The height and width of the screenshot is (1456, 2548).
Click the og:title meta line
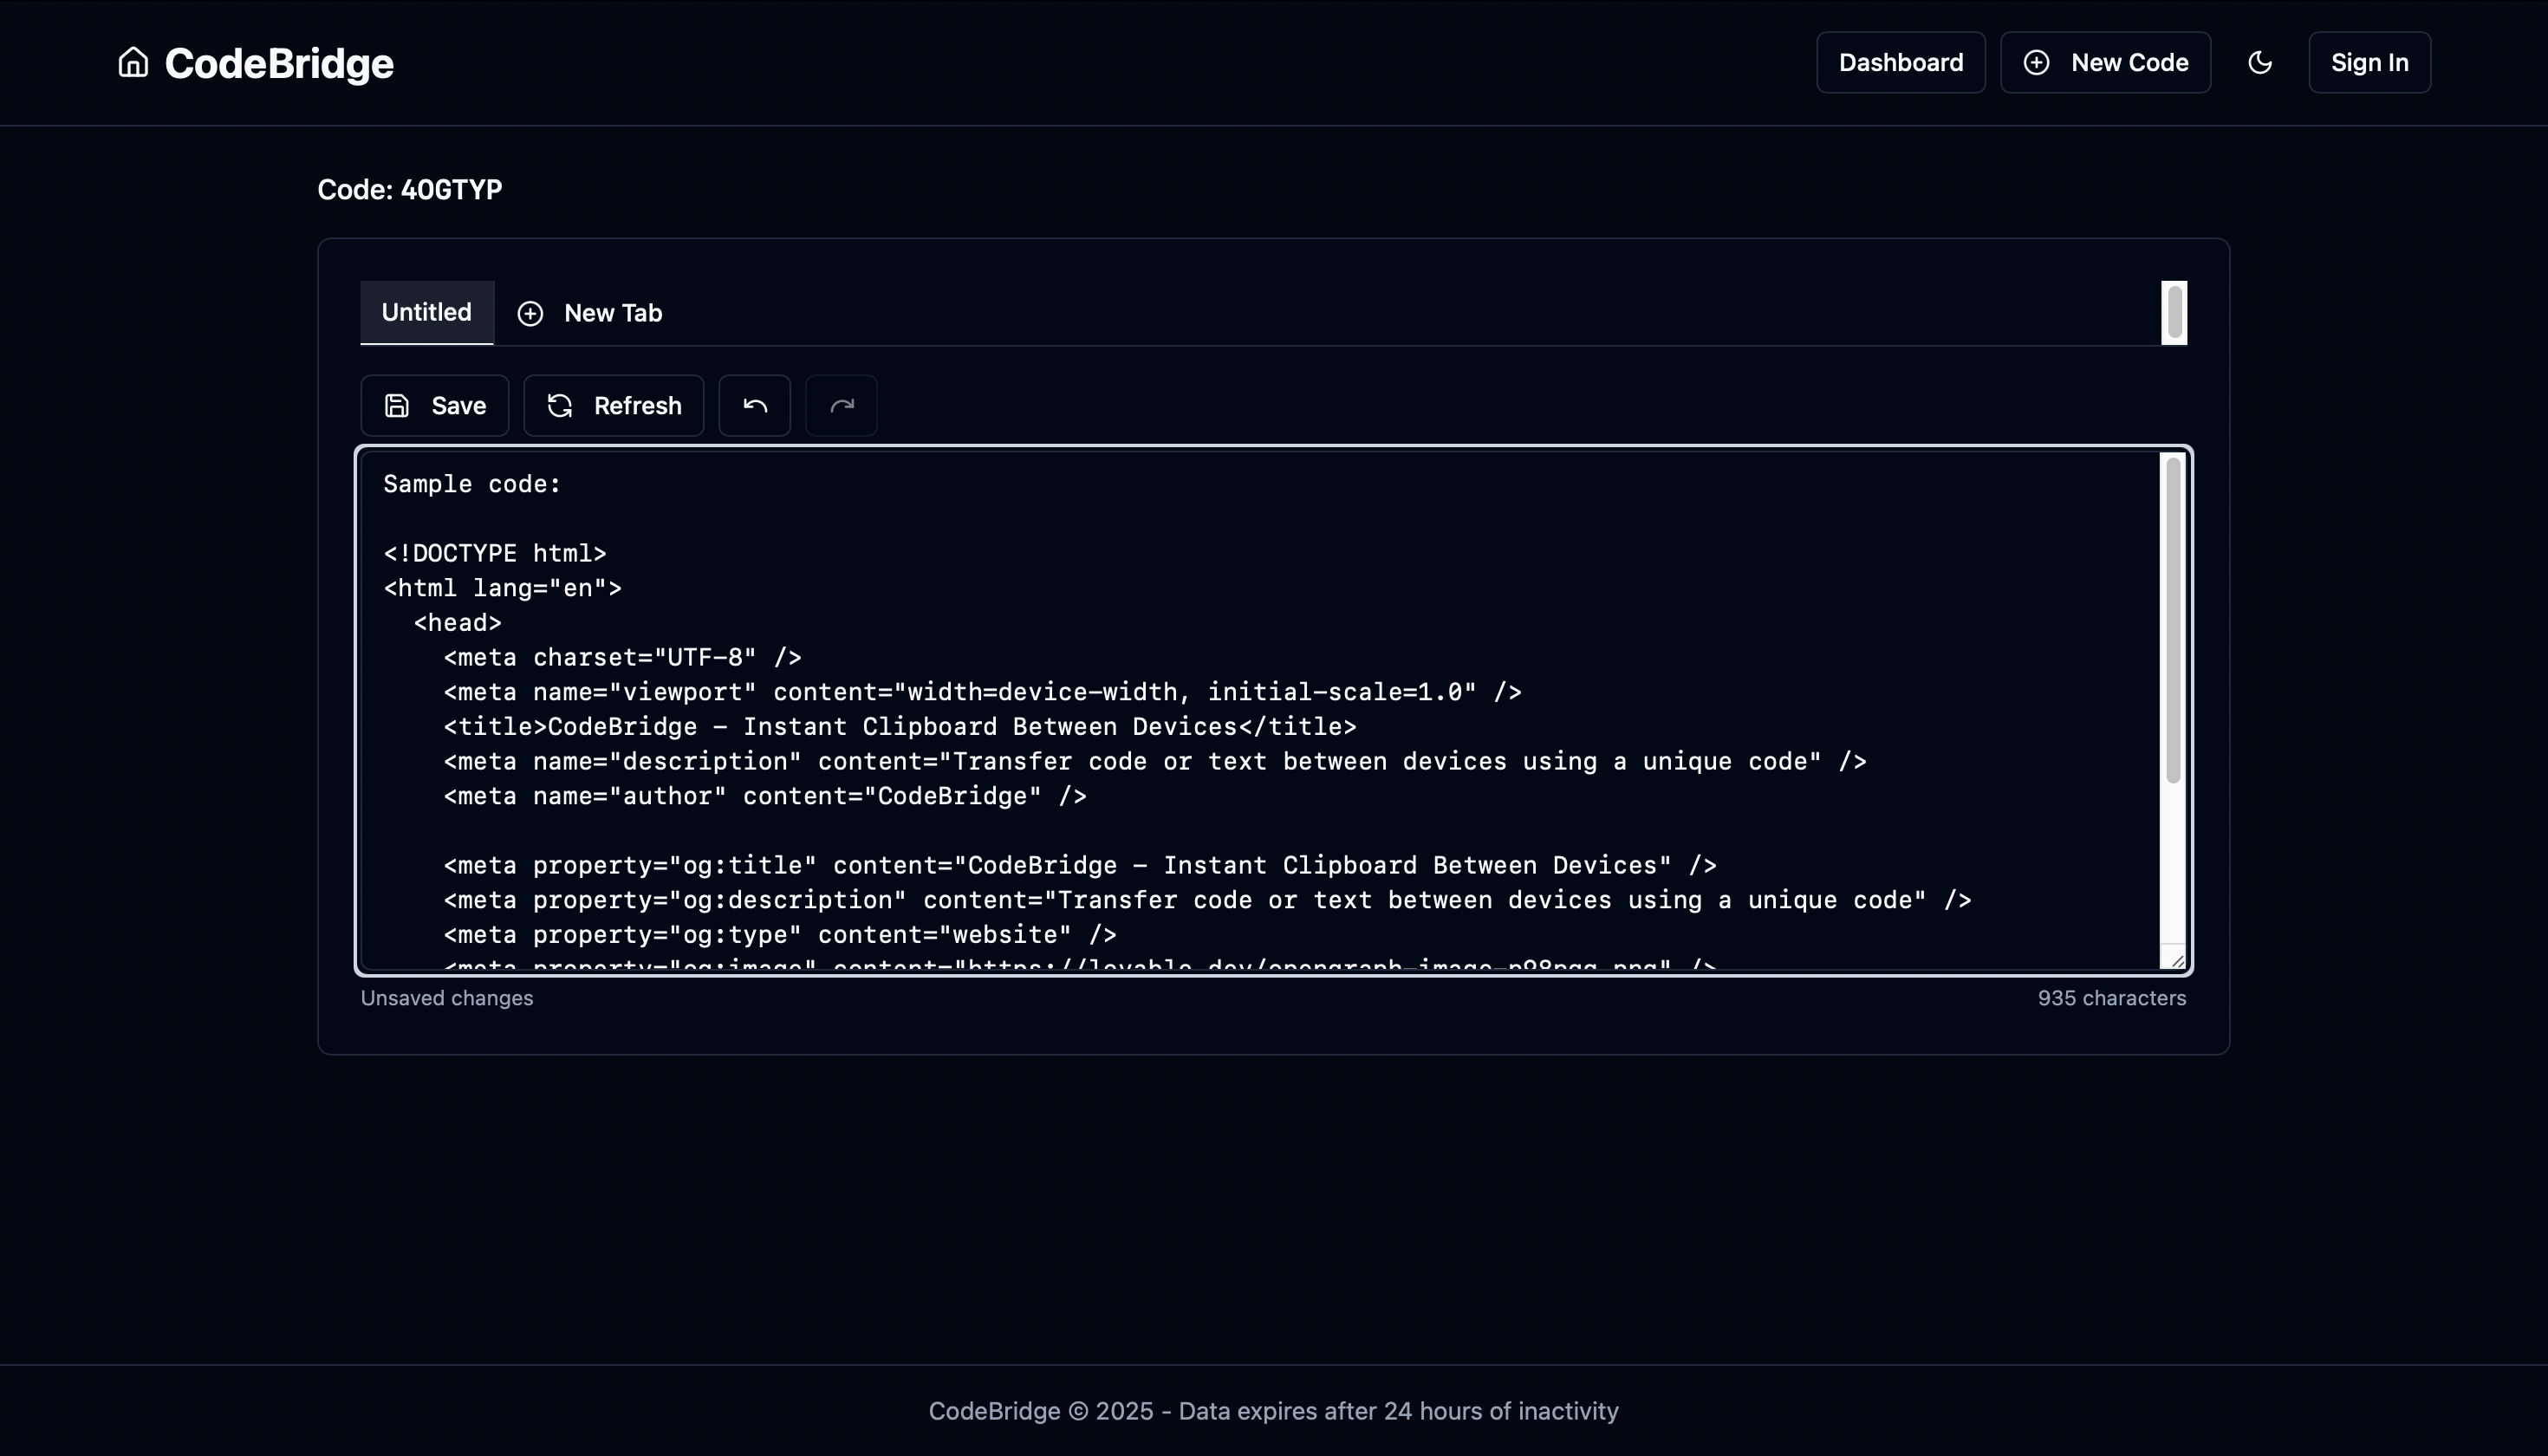pyautogui.click(x=1080, y=865)
